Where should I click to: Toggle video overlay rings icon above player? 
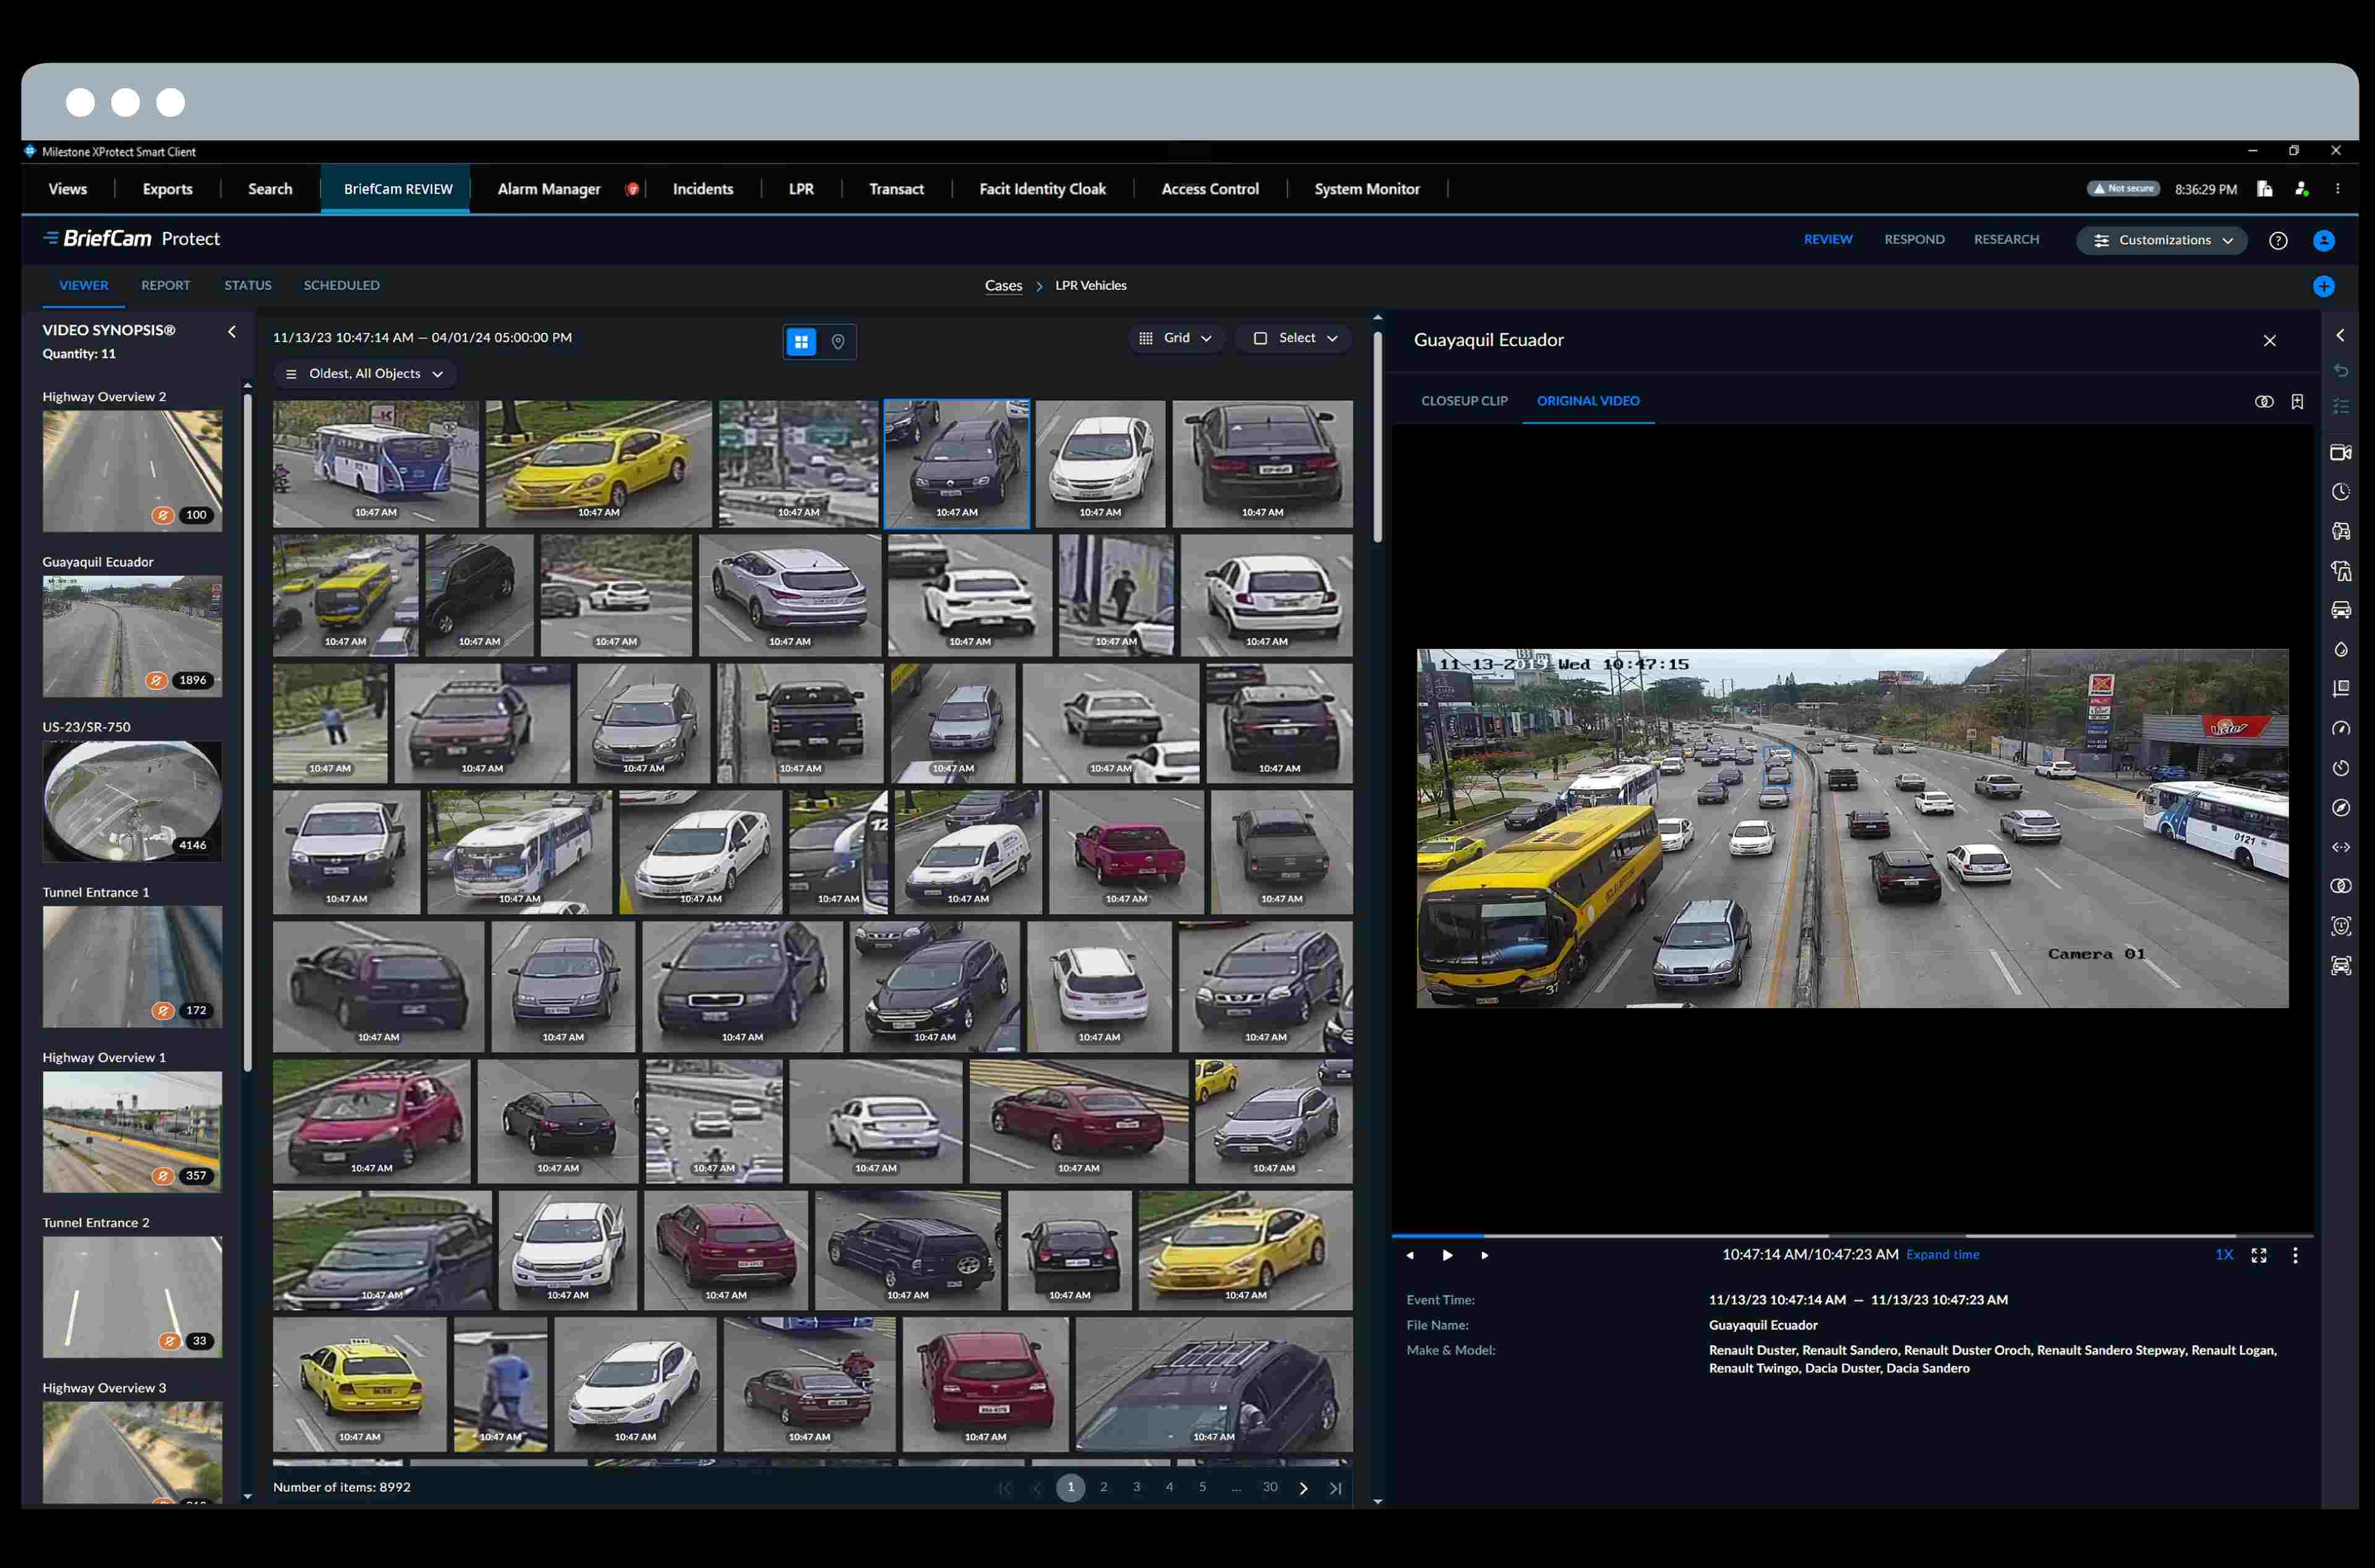click(x=2264, y=401)
